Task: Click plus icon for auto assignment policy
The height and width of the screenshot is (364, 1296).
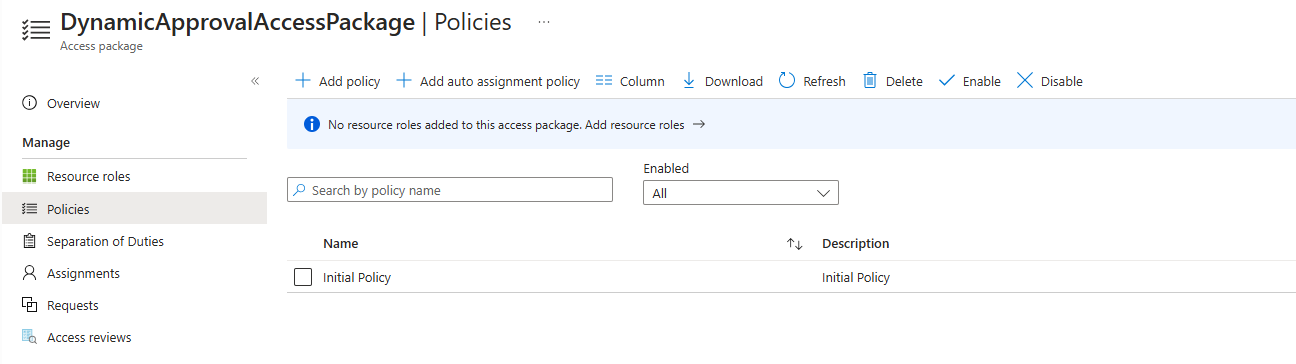Action: point(404,81)
